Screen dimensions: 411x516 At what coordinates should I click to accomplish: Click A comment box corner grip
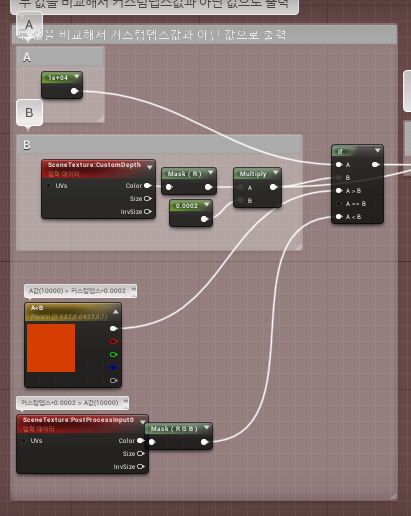(x=101, y=119)
